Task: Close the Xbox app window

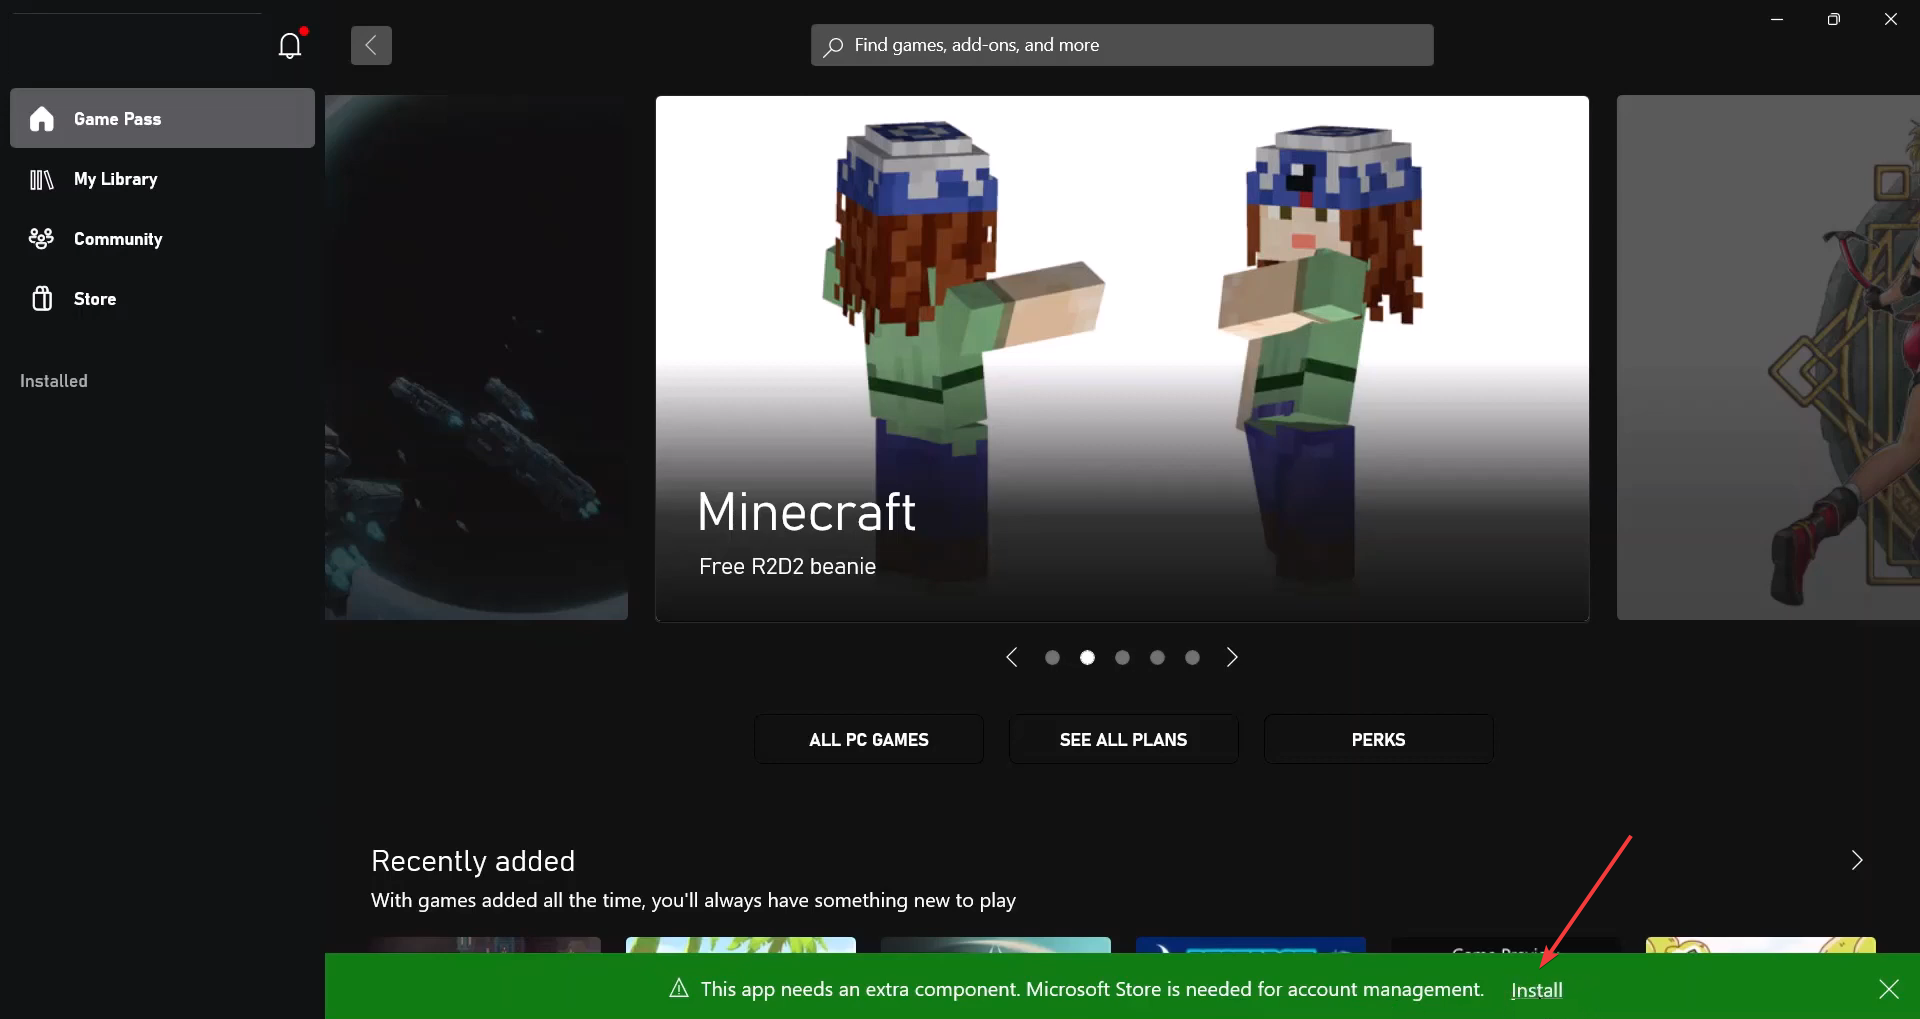Action: click(x=1891, y=19)
